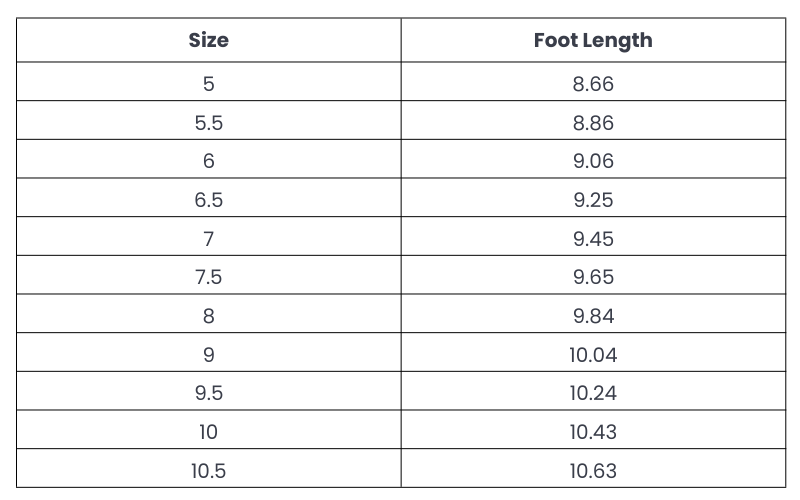
Task: Click the Size column header
Action: 208,40
